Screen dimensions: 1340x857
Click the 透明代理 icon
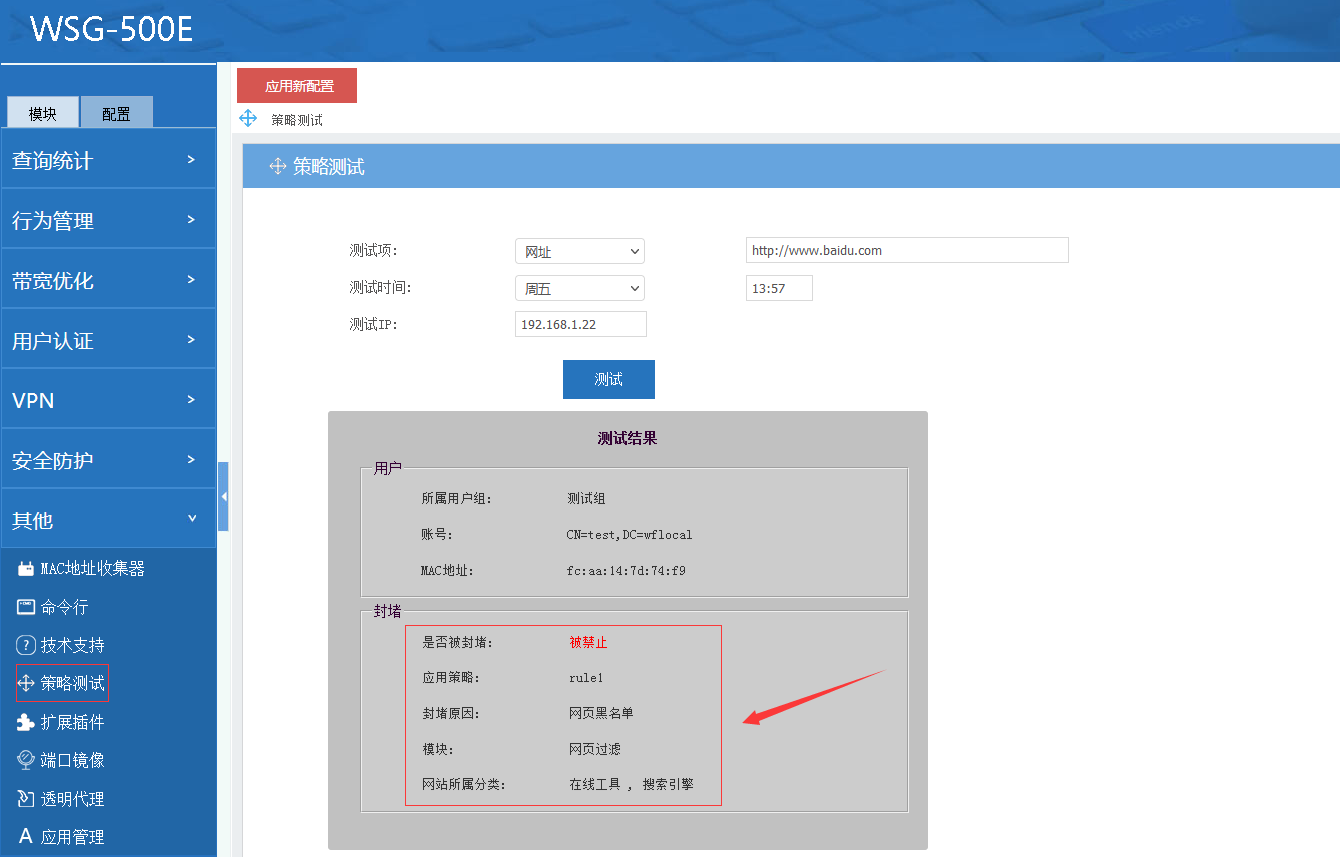pyautogui.click(x=26, y=799)
